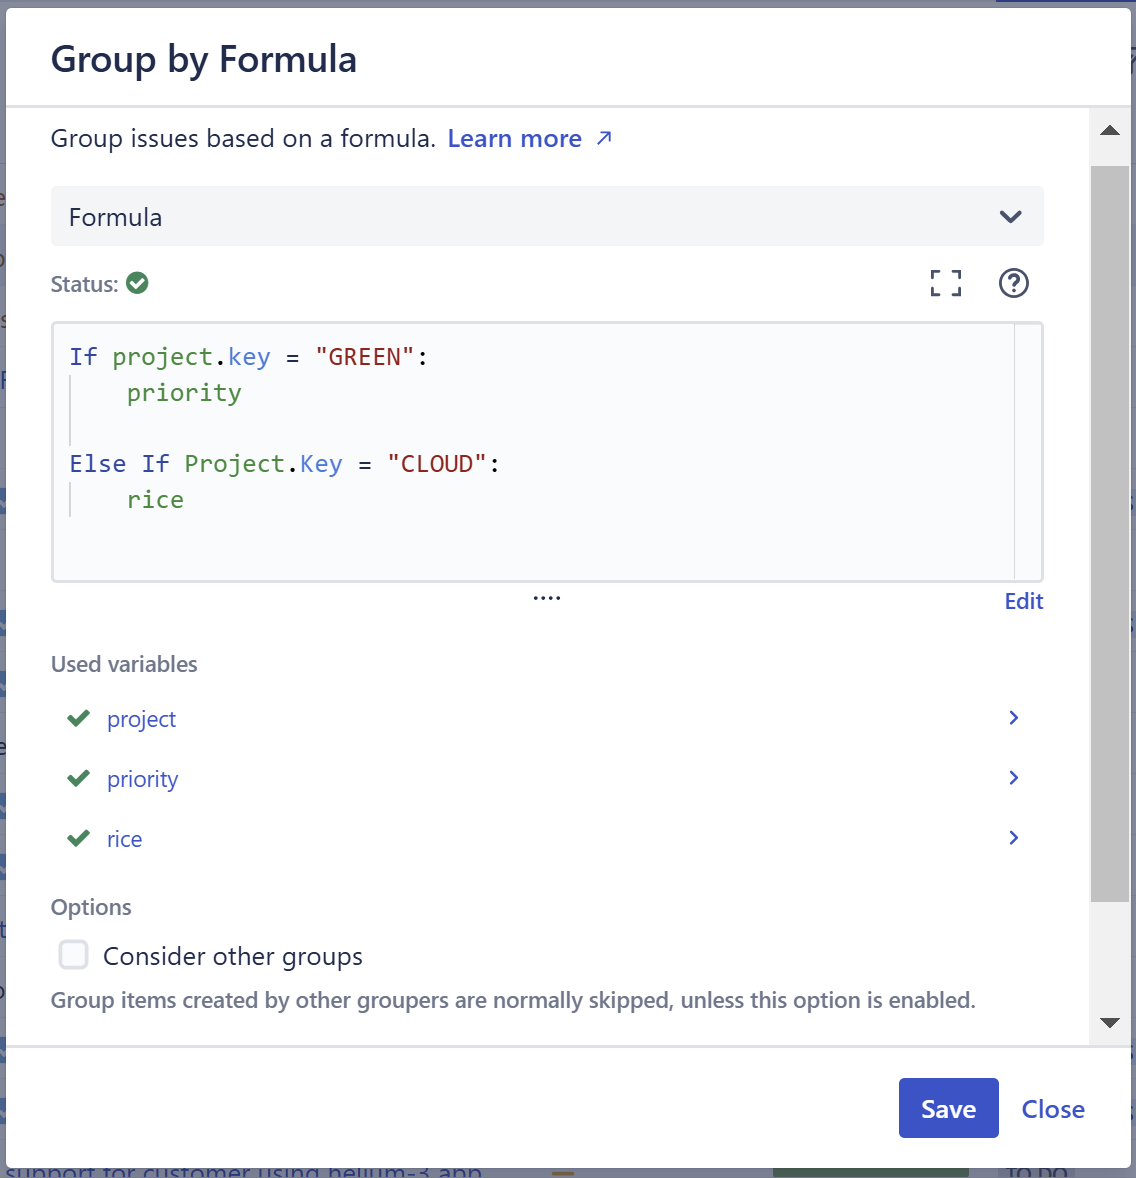Open the rice variable link
1136x1178 pixels.
click(124, 838)
